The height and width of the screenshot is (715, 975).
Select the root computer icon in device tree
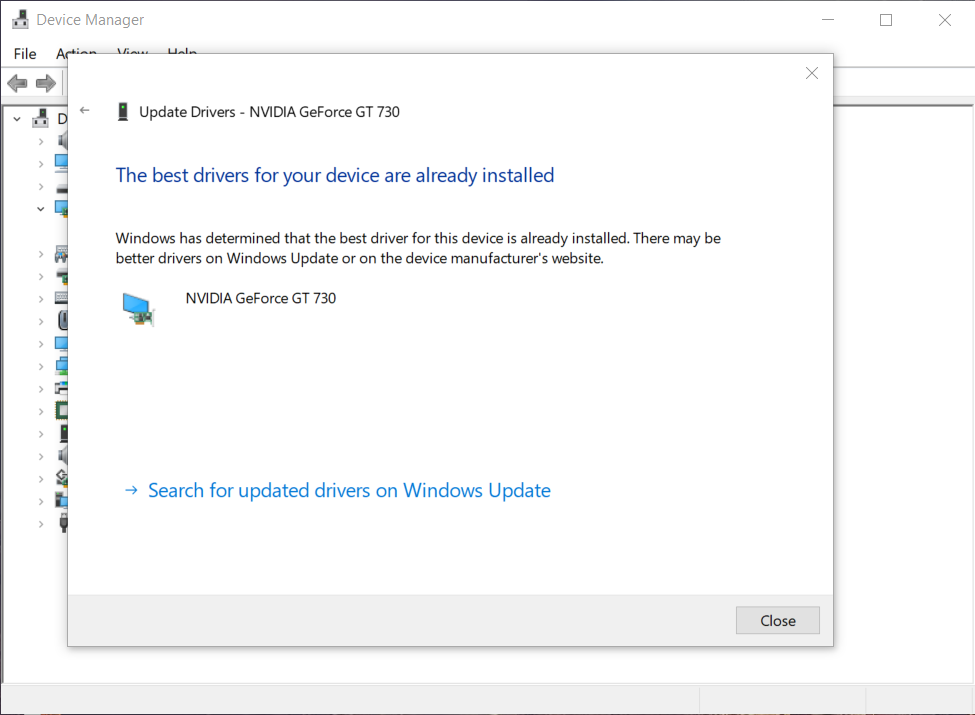click(x=41, y=119)
